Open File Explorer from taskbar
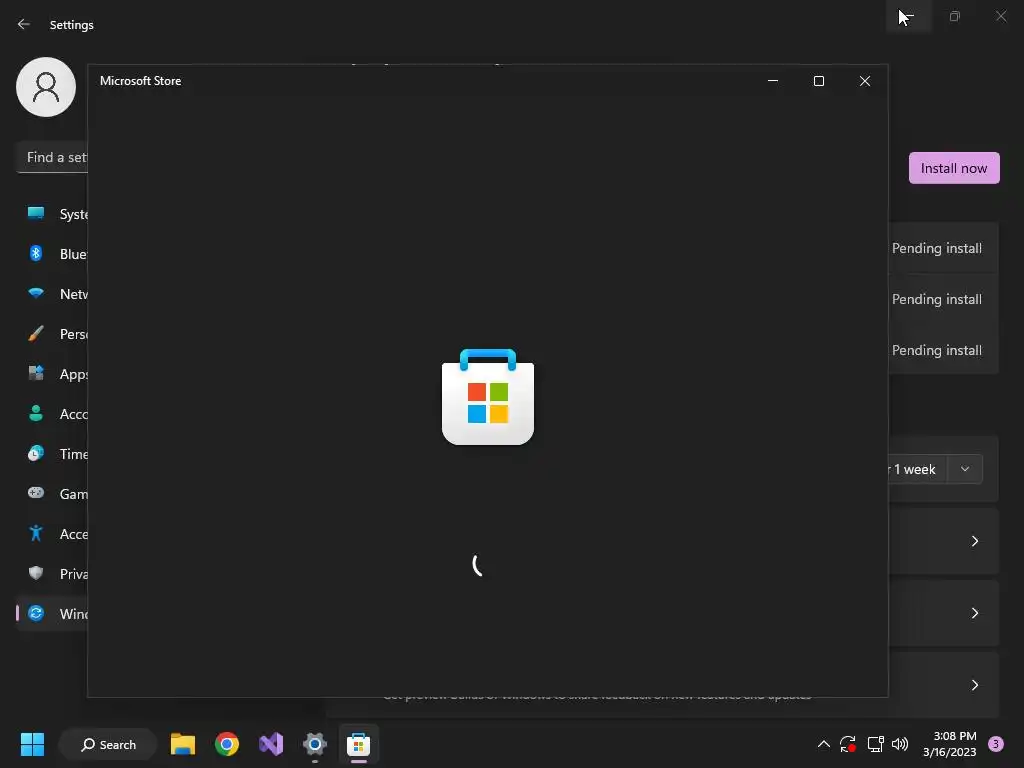The height and width of the screenshot is (768, 1024). click(183, 744)
